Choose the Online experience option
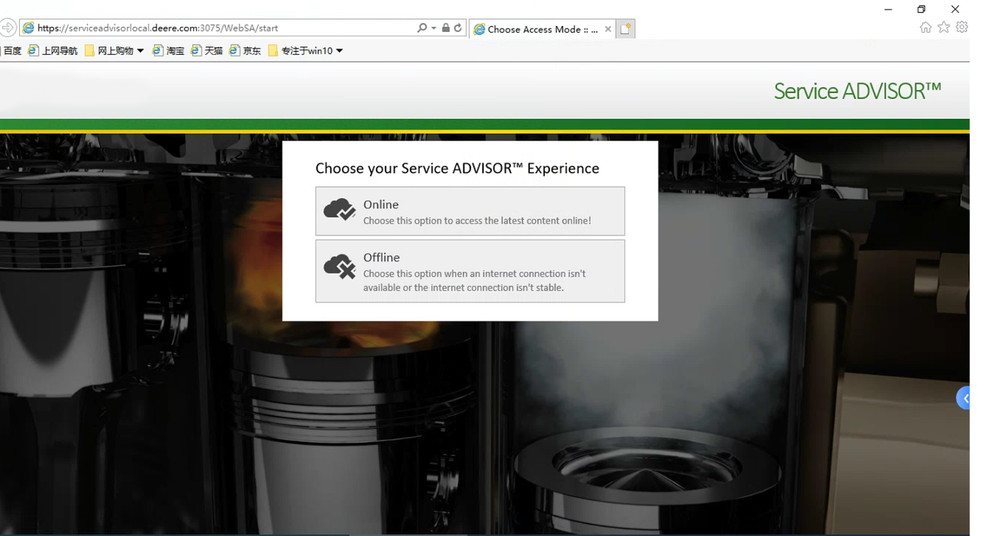Viewport: 1000px width, 536px height. (470, 211)
